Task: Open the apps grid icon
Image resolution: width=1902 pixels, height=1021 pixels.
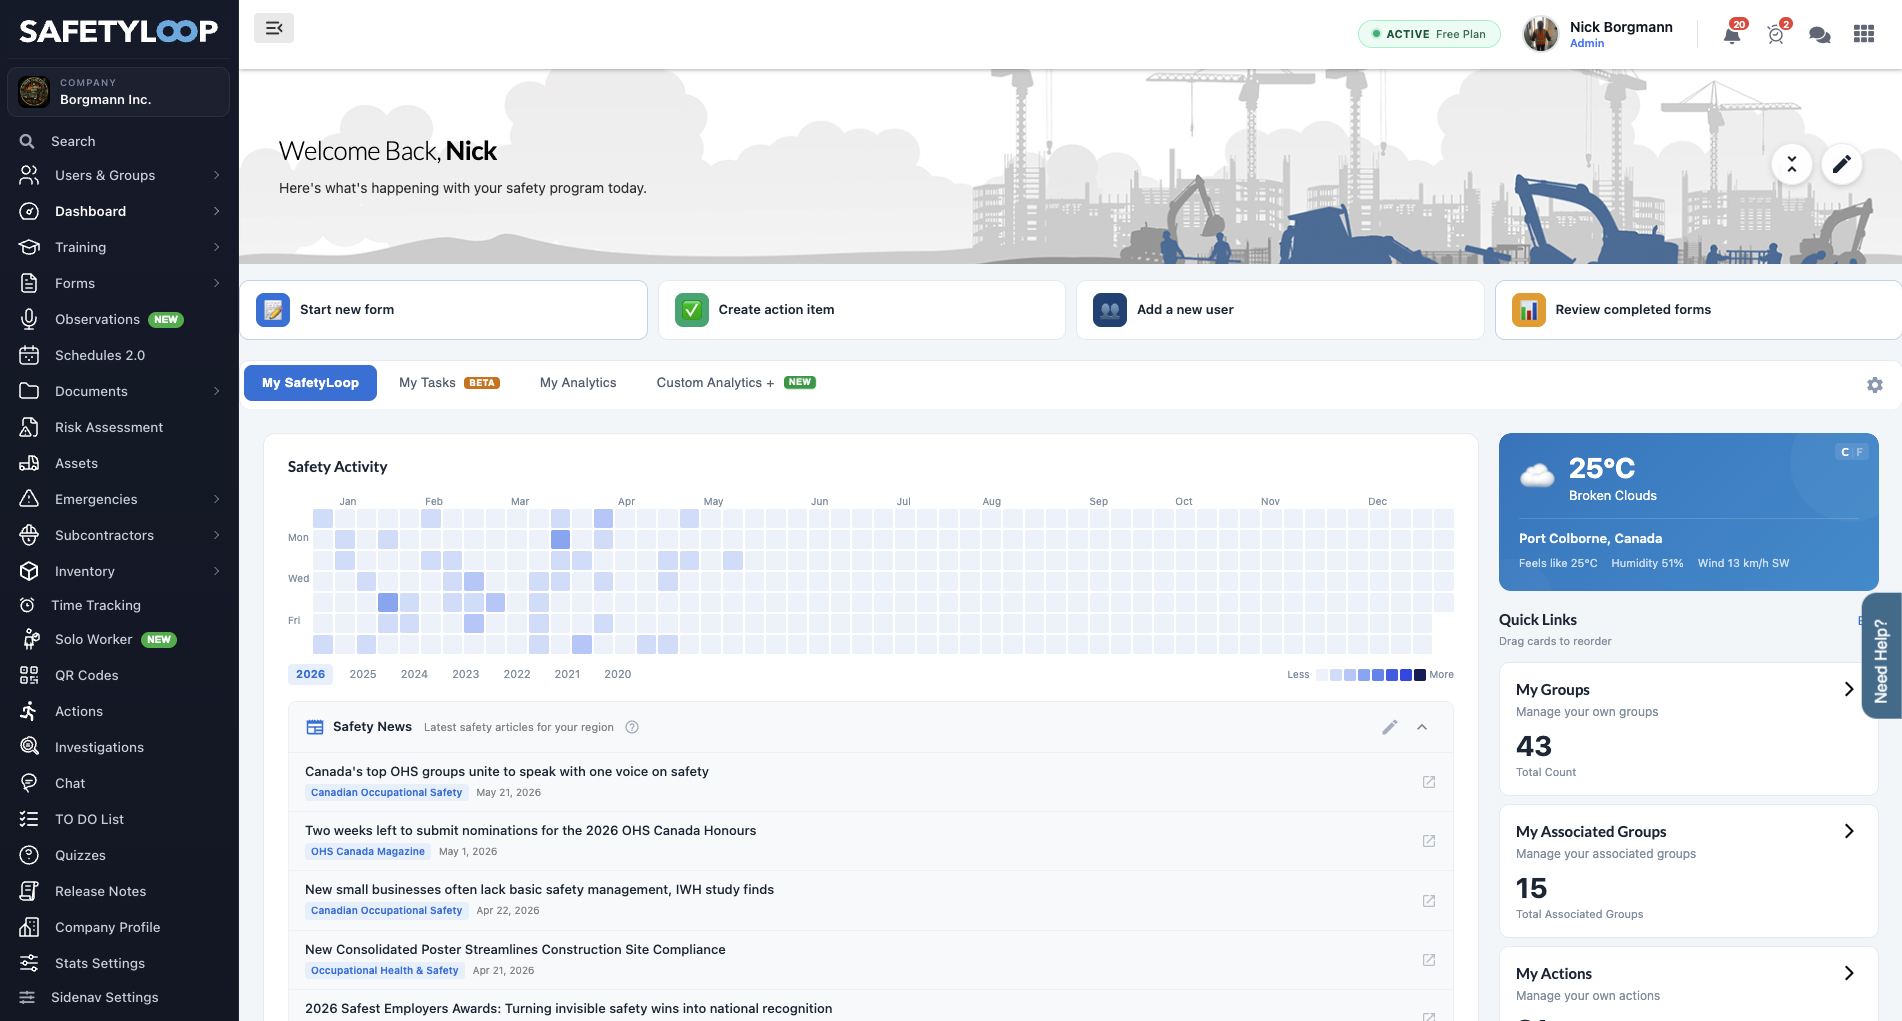Action: [x=1864, y=34]
